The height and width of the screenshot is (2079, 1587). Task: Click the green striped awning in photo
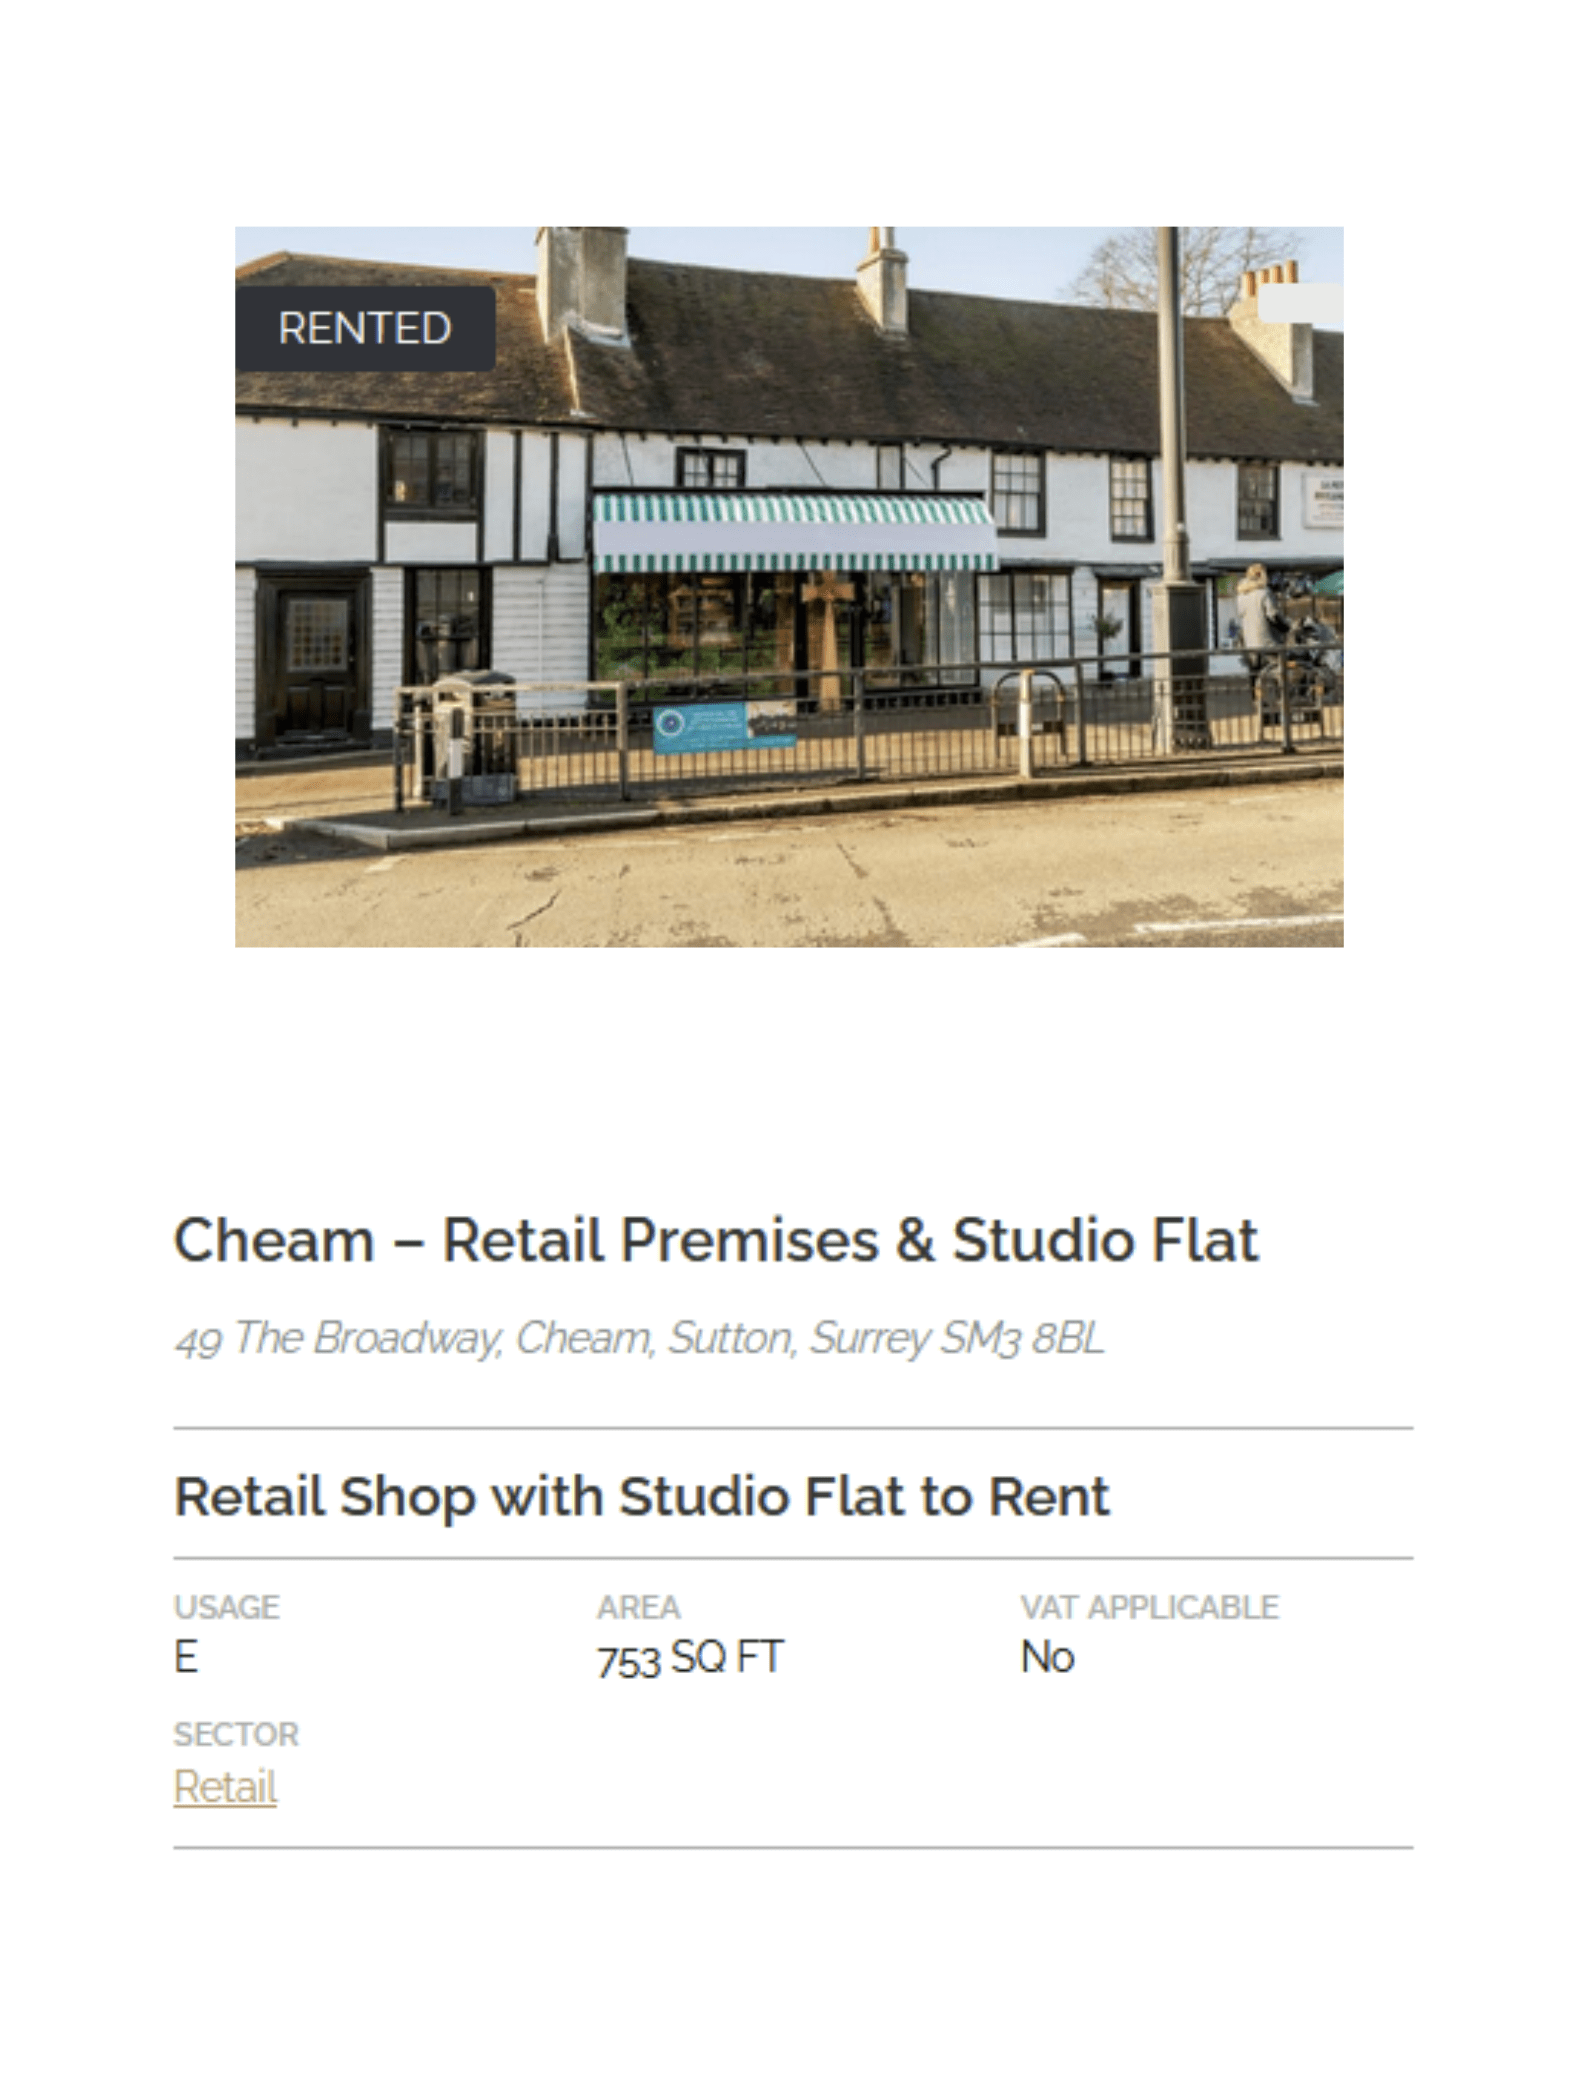794,532
